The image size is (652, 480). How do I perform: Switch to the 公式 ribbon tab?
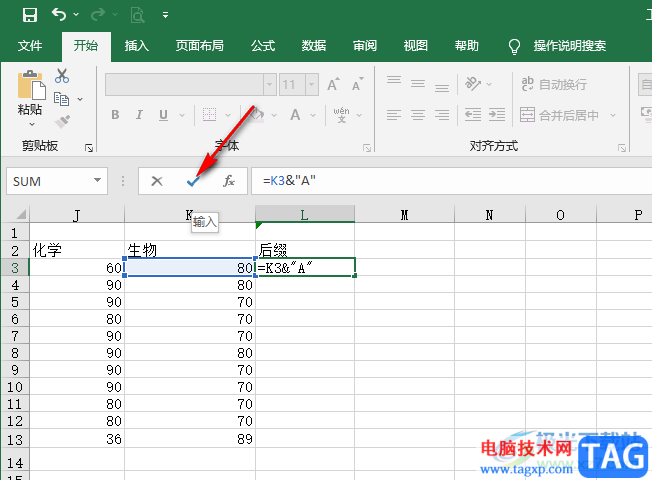tap(263, 45)
